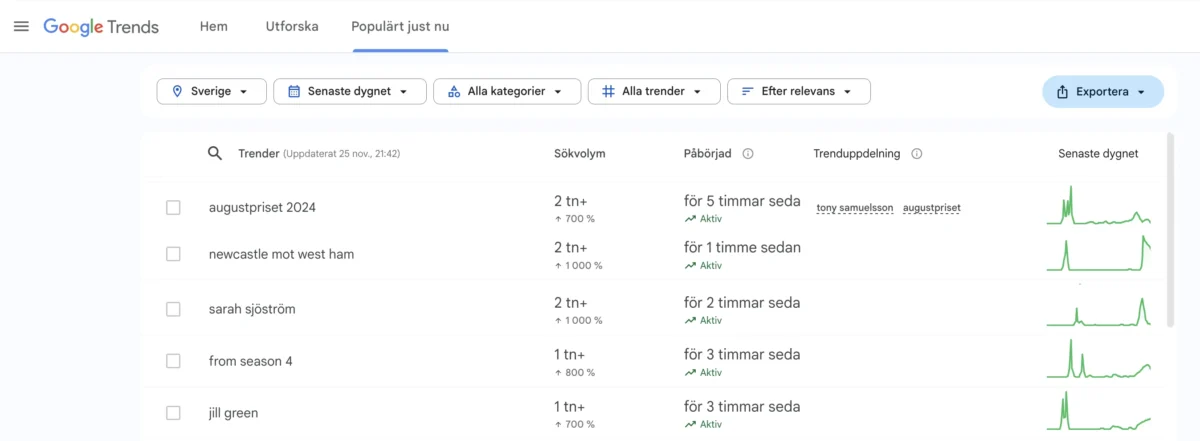
Task: Open the newcastle mot west ham trend
Action: coord(281,254)
